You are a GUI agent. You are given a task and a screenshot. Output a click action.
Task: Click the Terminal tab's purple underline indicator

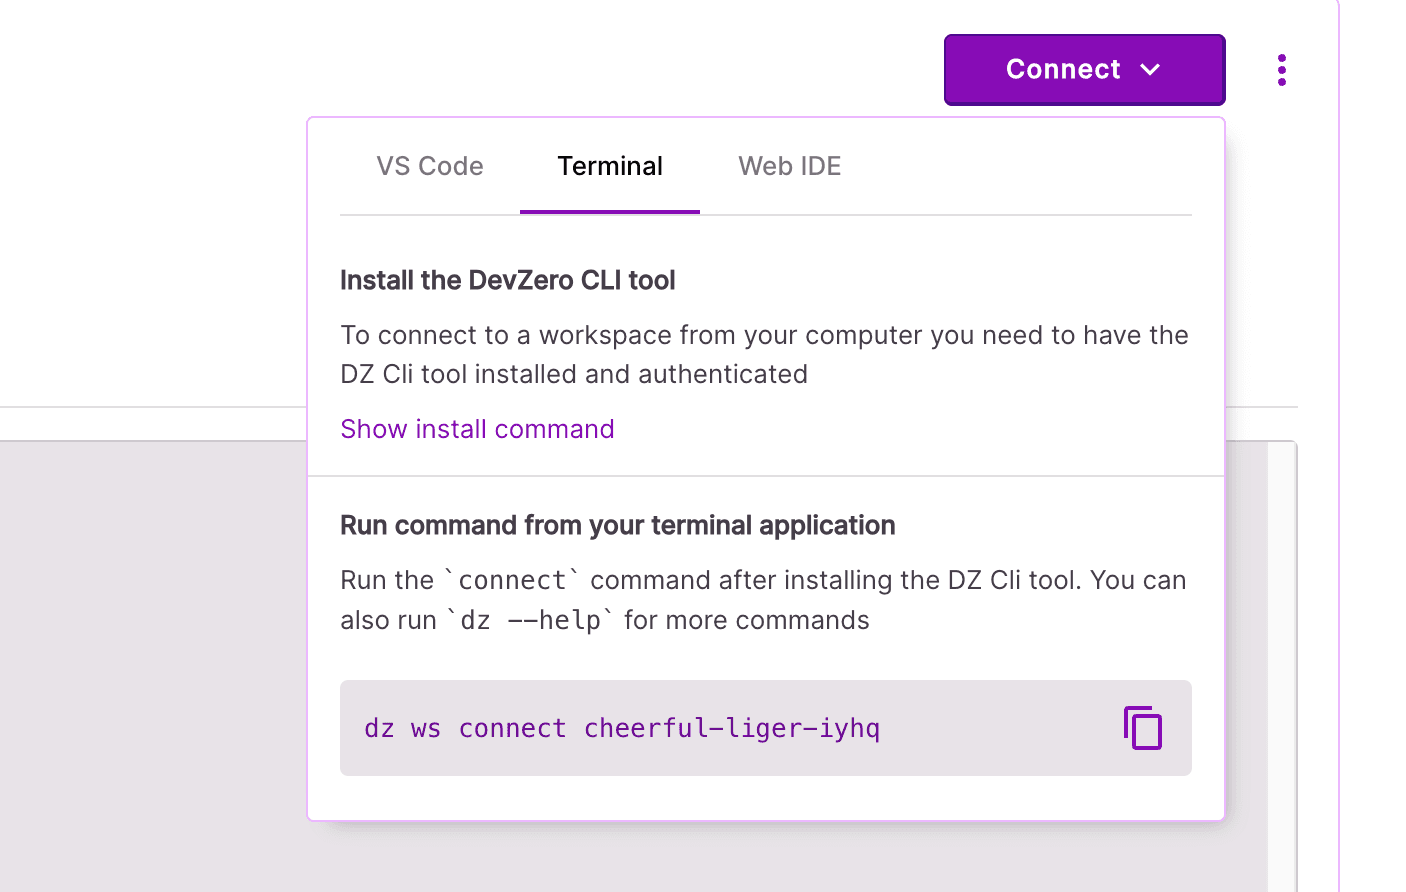[x=610, y=211]
